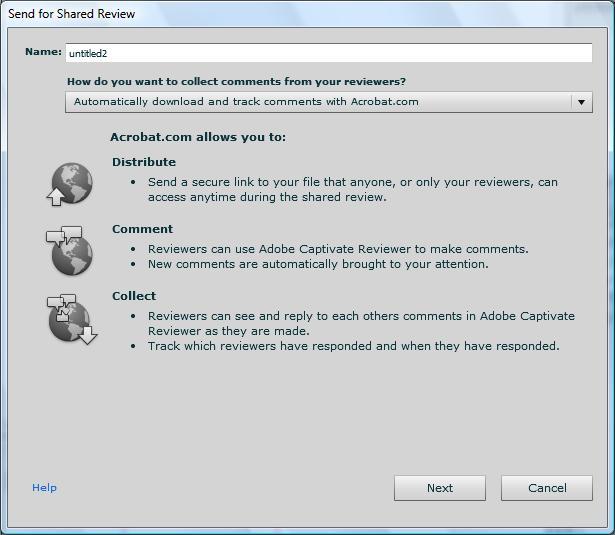Screen dimensions: 615x535
Task: Click the Name input field containing untitled2
Action: [329, 53]
